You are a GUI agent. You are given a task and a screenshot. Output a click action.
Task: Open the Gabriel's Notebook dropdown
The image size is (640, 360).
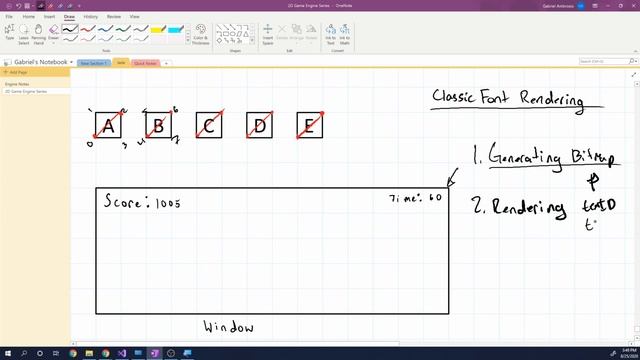coord(71,62)
